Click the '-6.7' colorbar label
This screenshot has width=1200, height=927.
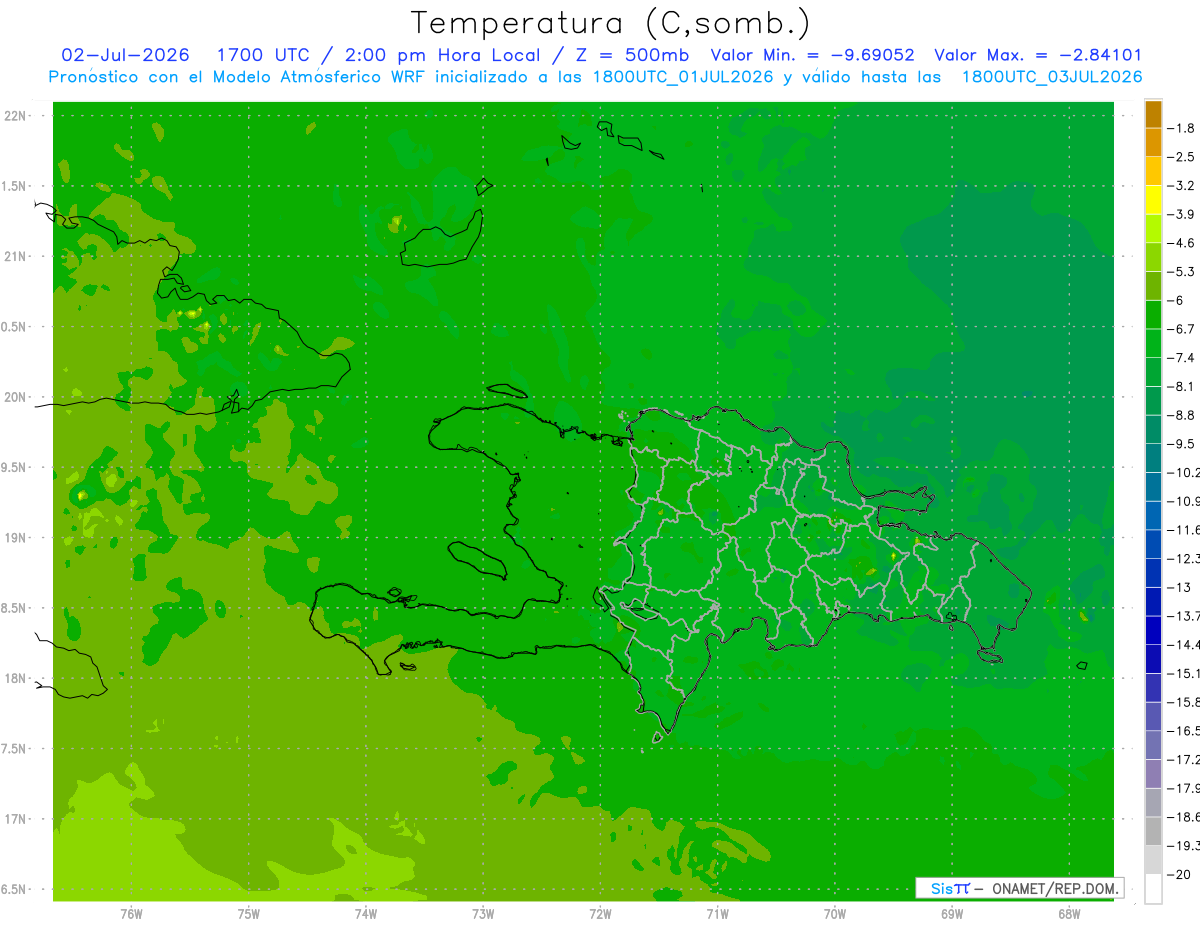(x=1181, y=329)
